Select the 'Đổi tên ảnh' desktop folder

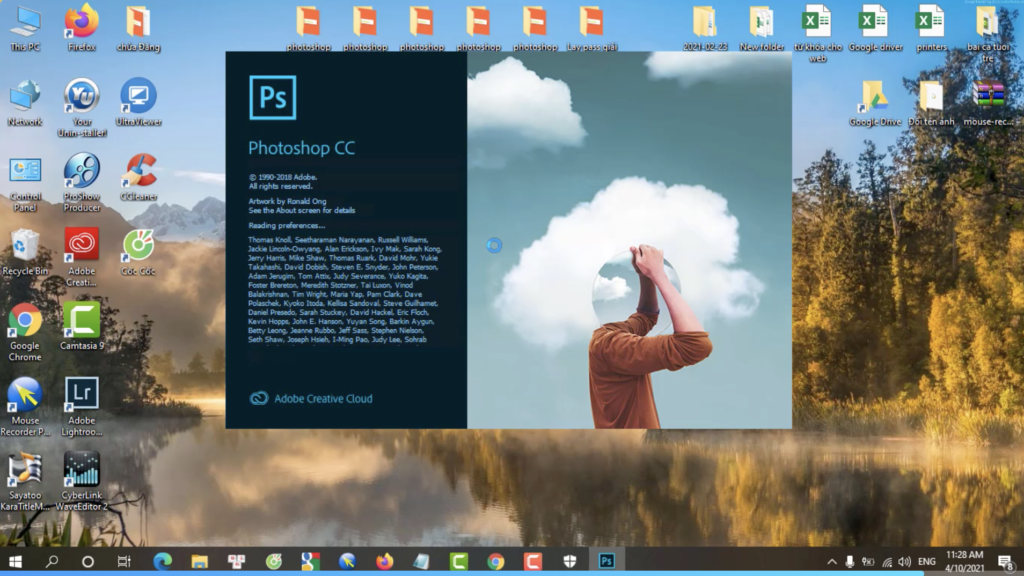(931, 103)
